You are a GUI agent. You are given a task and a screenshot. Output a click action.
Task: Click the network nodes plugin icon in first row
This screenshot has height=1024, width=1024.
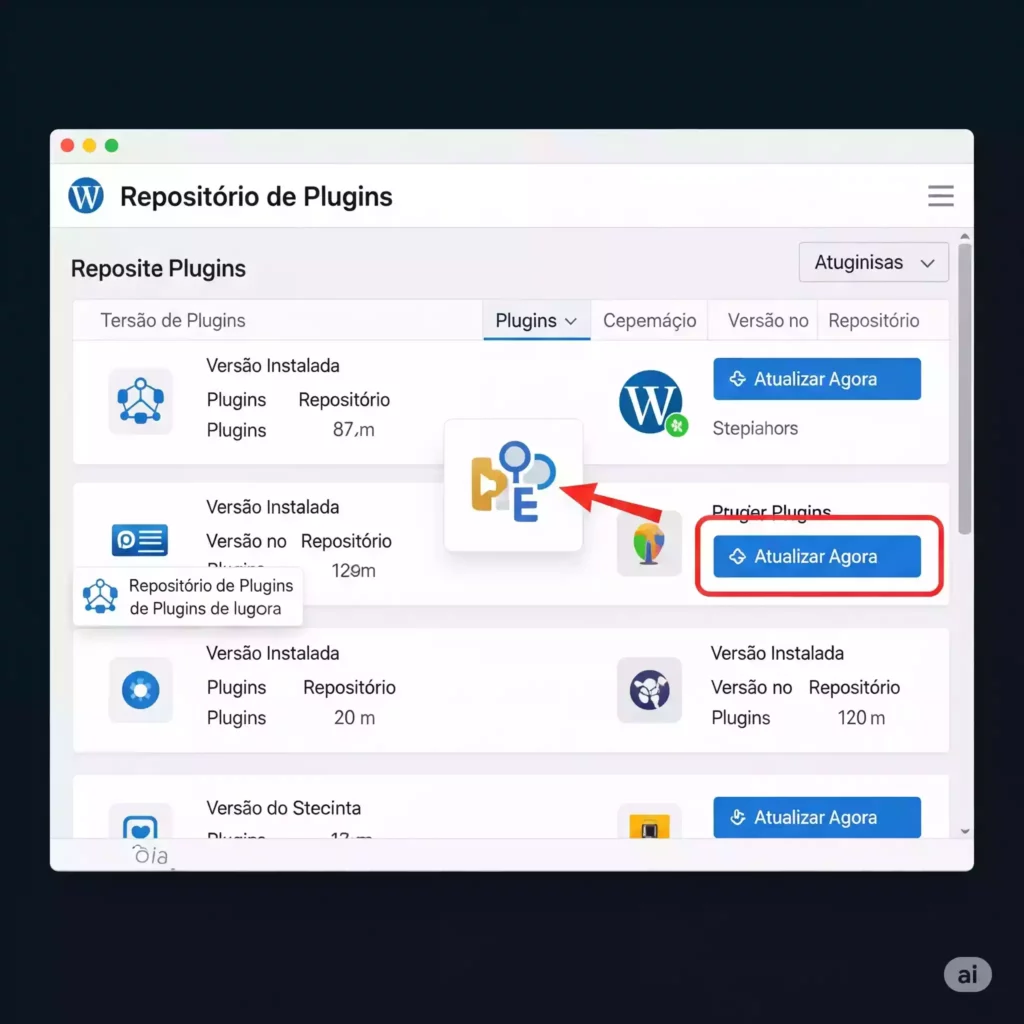[140, 401]
